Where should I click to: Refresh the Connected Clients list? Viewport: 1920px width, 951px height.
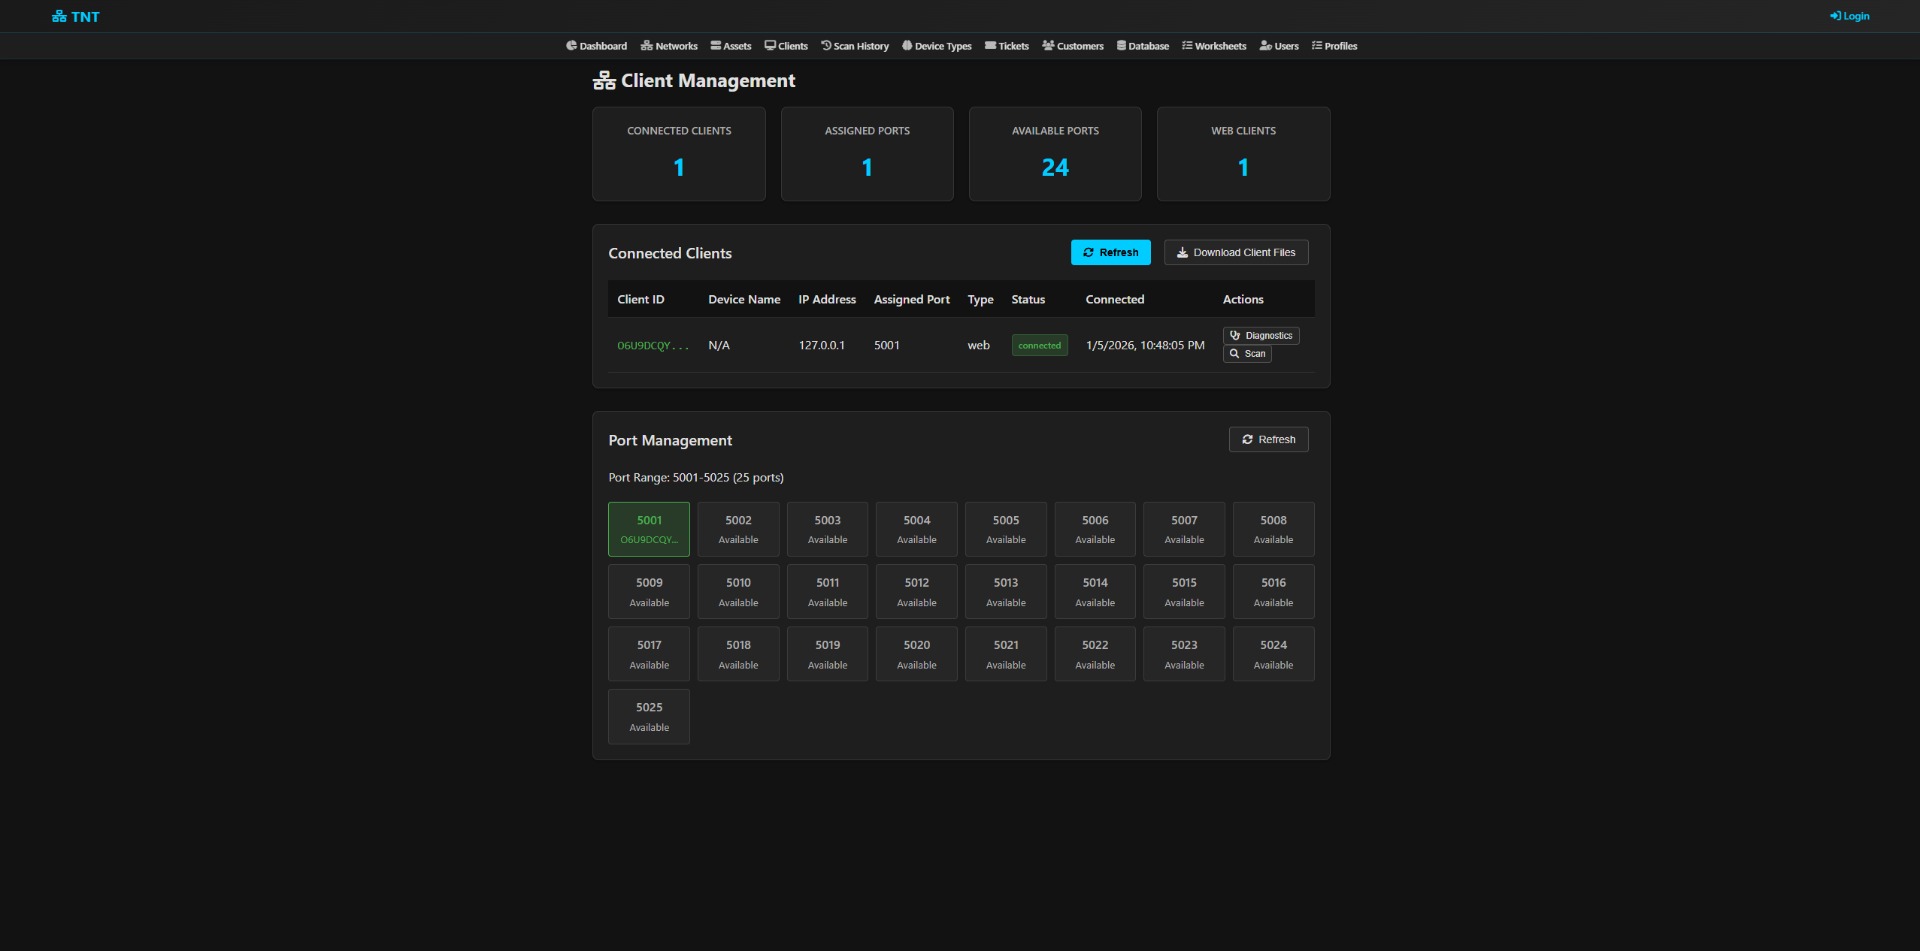coord(1110,252)
